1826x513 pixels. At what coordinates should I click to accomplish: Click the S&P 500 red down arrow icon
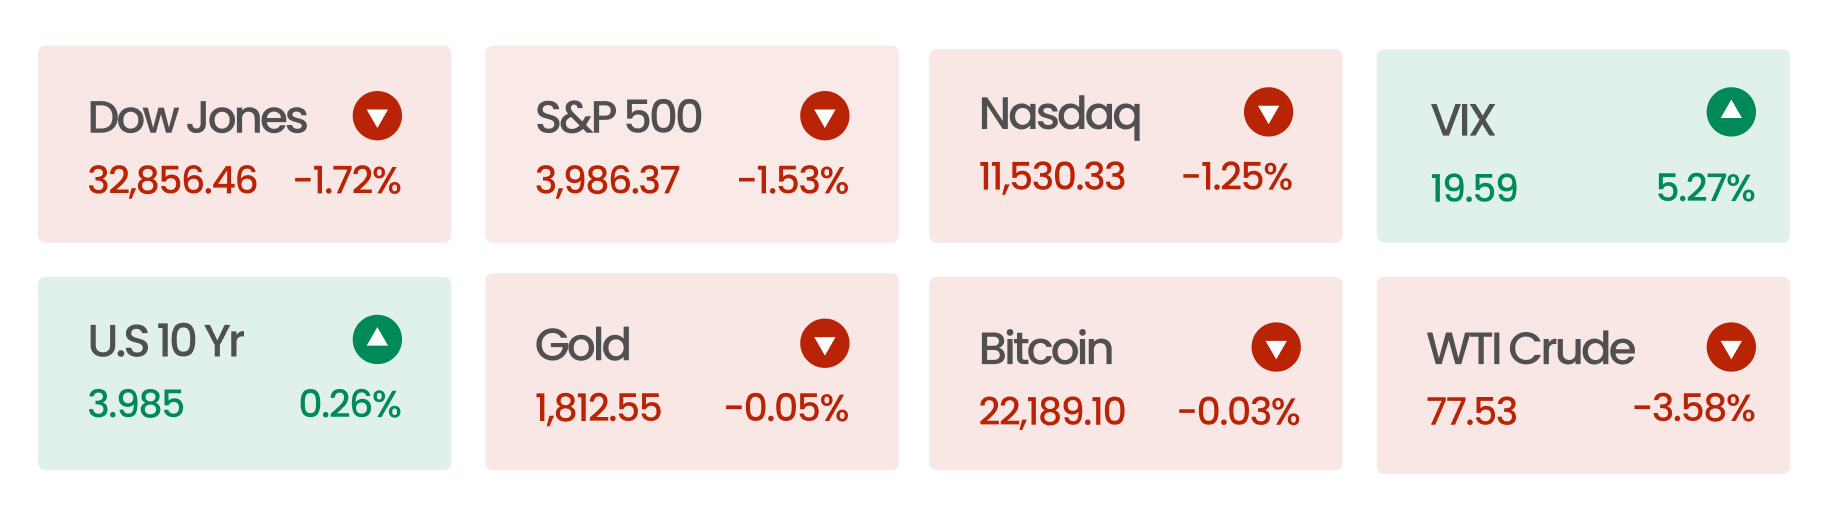[825, 116]
